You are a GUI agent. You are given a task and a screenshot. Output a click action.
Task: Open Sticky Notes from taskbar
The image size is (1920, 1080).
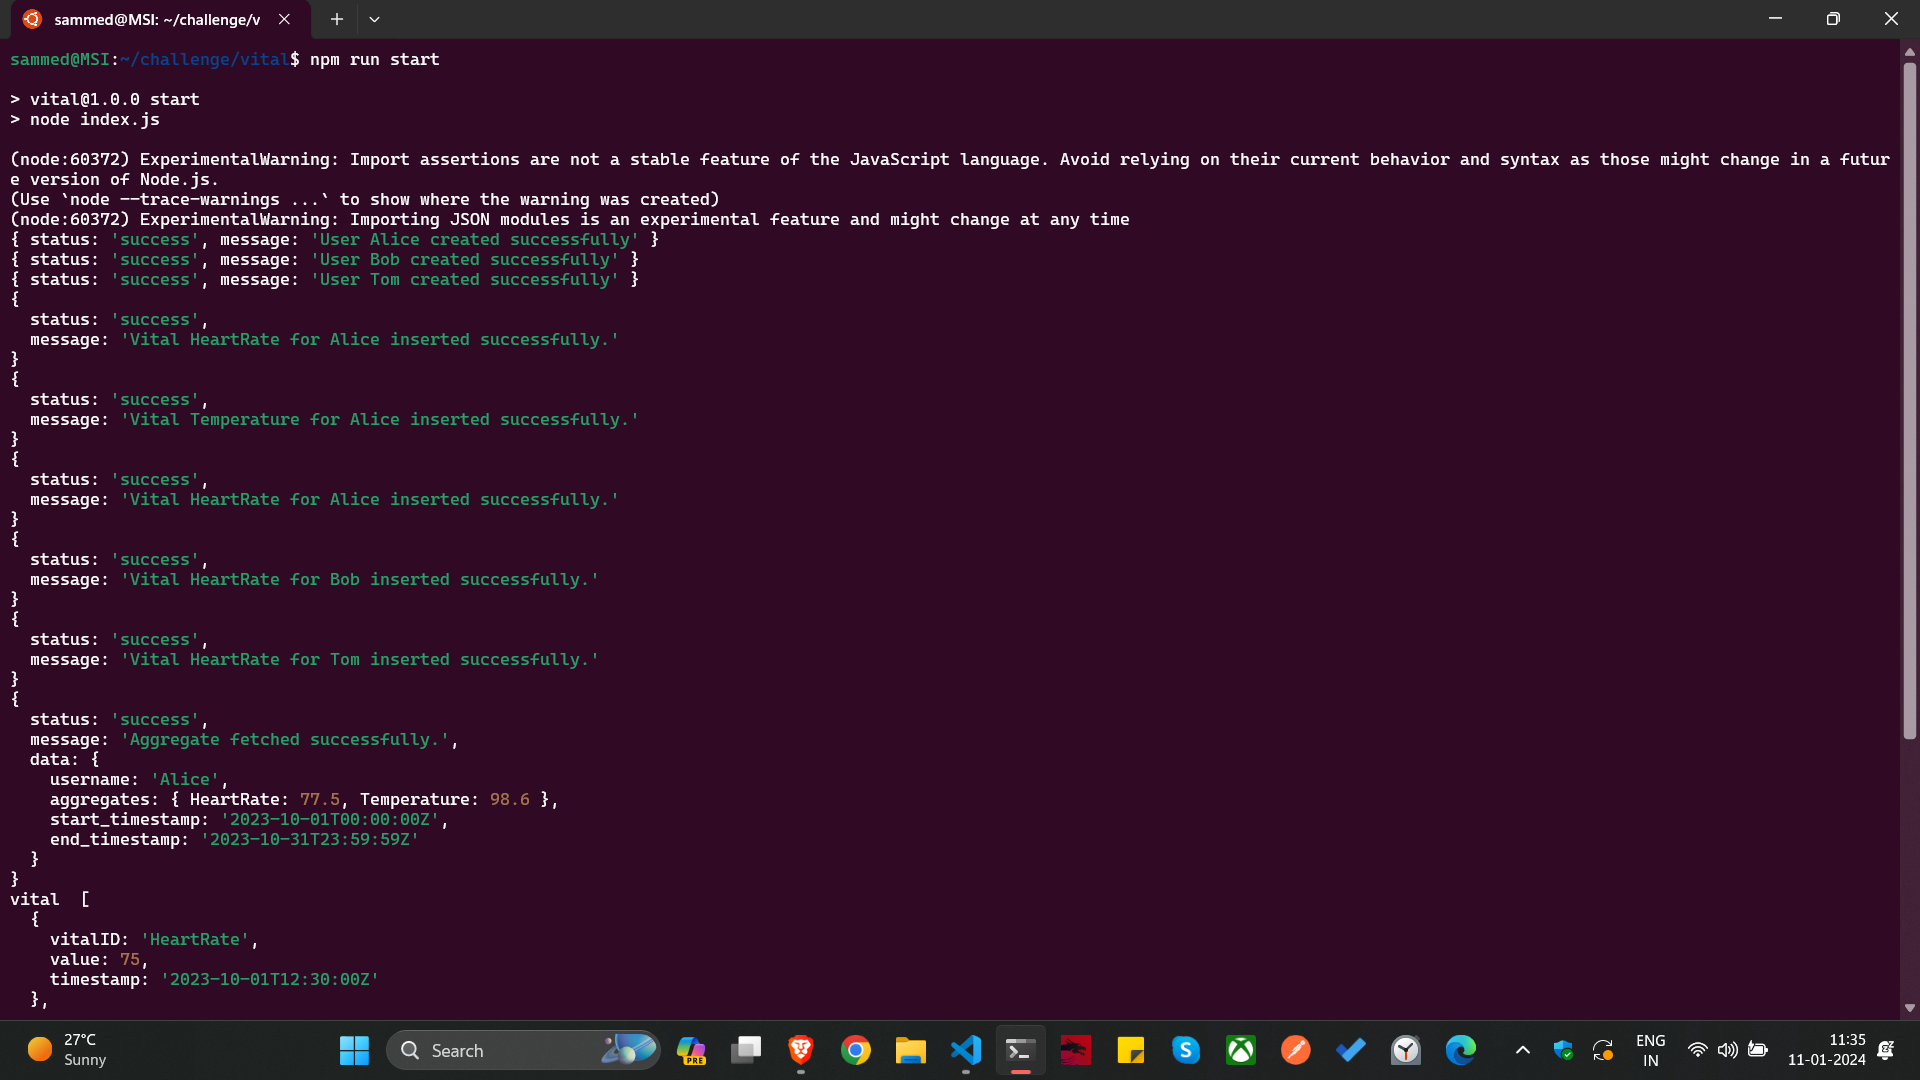(1131, 1050)
